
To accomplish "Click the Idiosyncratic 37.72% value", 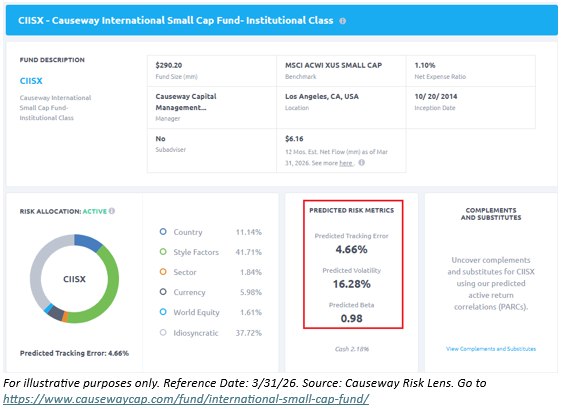I will click(x=249, y=333).
